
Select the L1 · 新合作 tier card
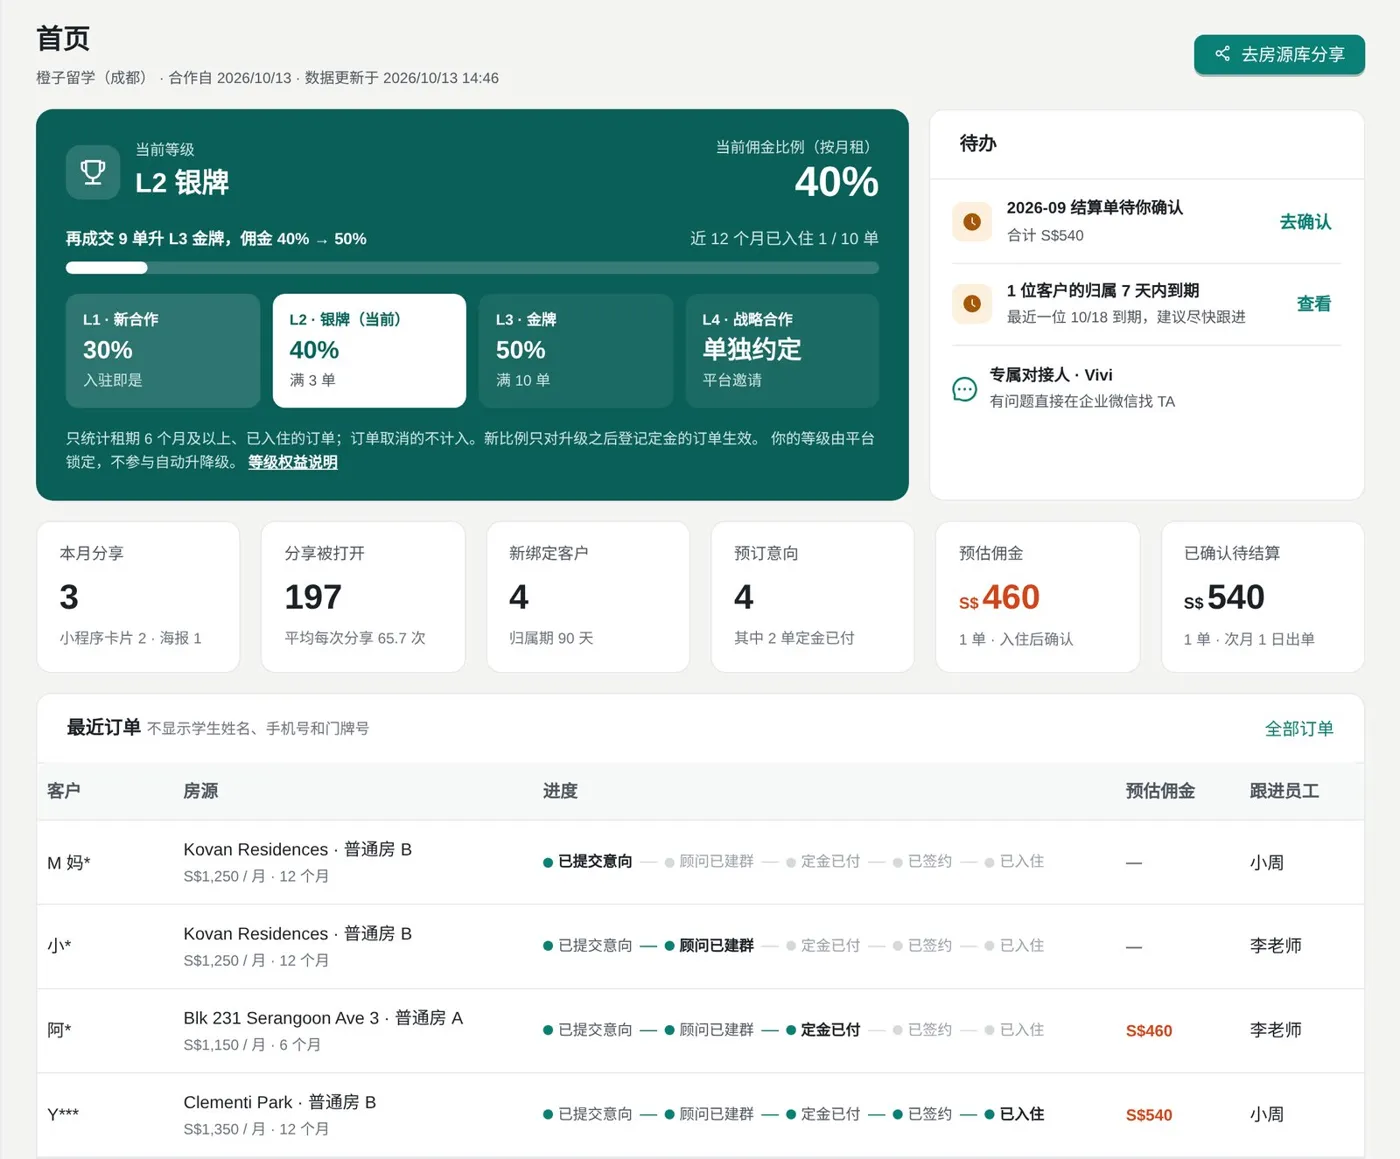(163, 350)
